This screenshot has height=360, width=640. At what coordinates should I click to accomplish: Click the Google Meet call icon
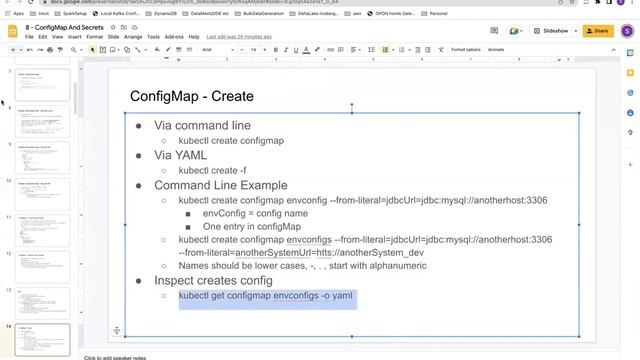[515, 31]
